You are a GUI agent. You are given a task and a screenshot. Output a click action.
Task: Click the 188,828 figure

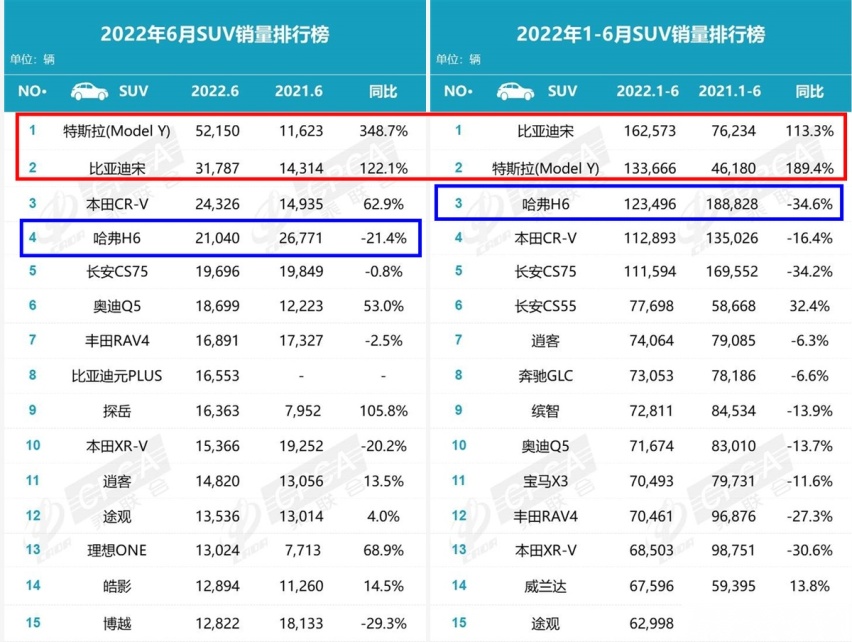coord(732,204)
